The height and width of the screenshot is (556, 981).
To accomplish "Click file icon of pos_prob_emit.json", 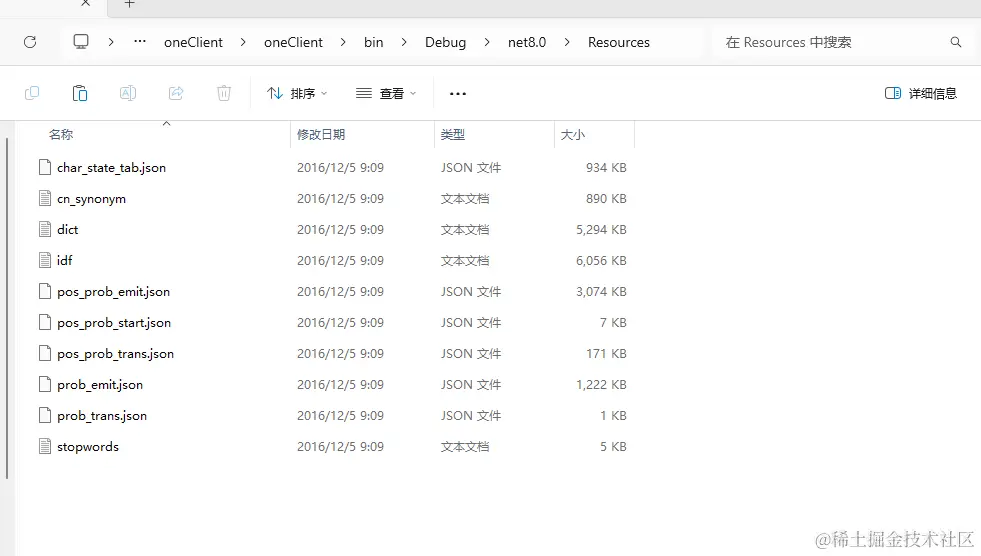I will tap(44, 291).
